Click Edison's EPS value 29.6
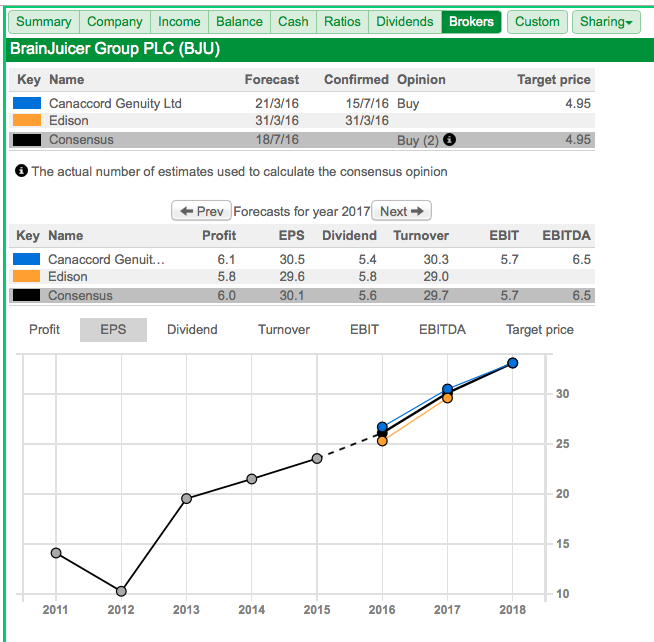Viewport: 654px width, 642px height. click(x=292, y=276)
